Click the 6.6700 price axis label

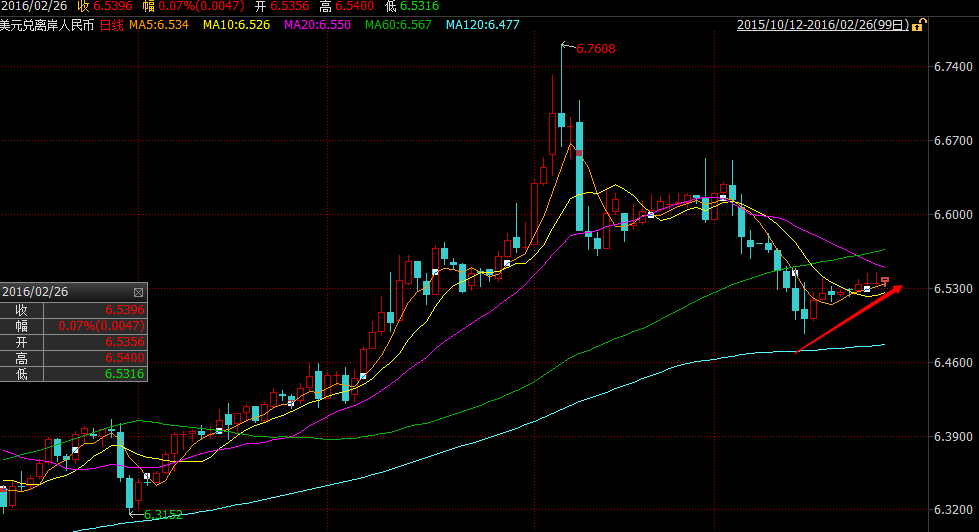coord(953,140)
